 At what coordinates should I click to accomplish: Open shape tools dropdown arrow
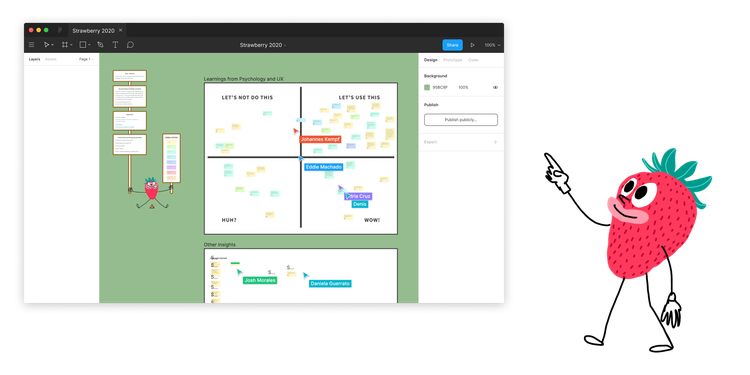89,45
